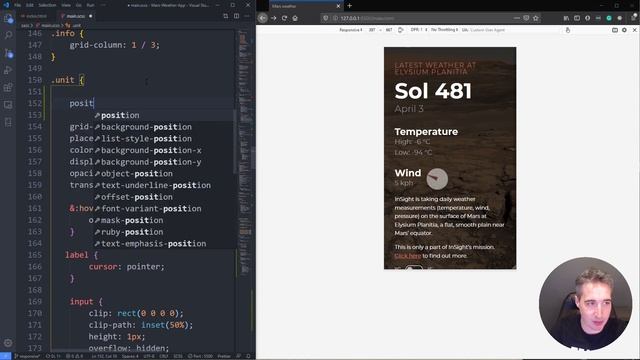640x360 pixels.
Task: Go back in the browser
Action: point(262,18)
